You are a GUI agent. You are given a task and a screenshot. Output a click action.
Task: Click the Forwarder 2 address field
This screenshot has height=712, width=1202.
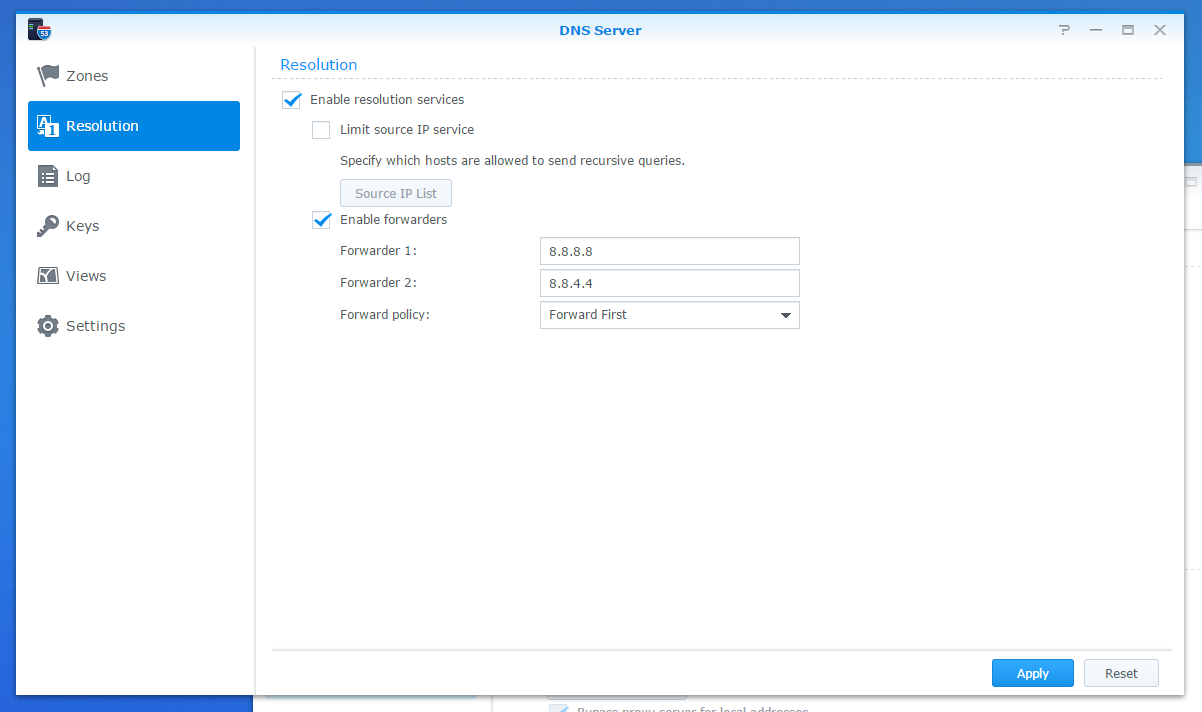point(669,283)
